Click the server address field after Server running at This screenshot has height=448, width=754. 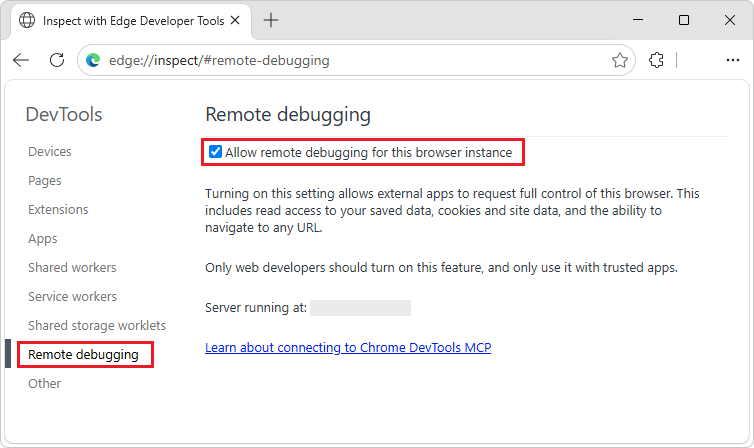click(360, 308)
